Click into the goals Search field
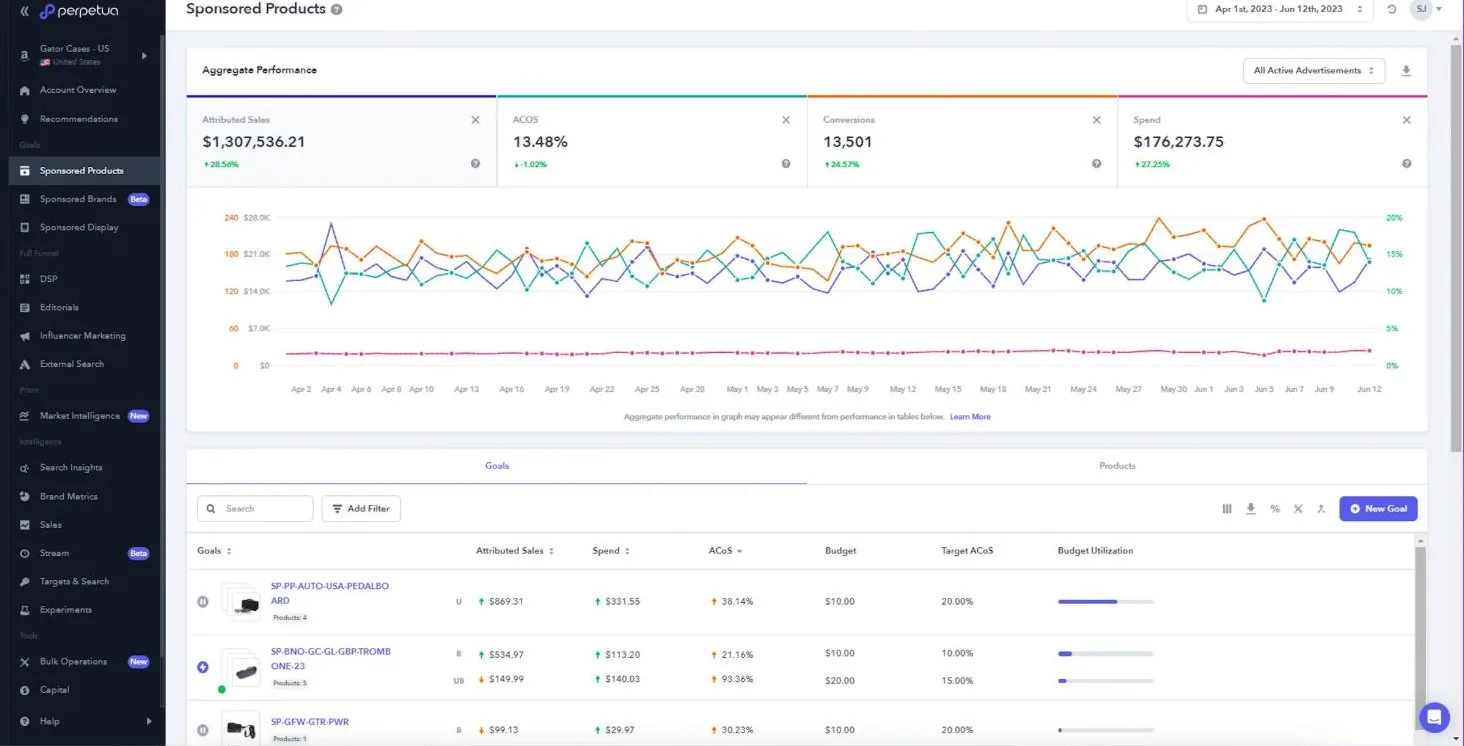The width and height of the screenshot is (1464, 746). 255,509
